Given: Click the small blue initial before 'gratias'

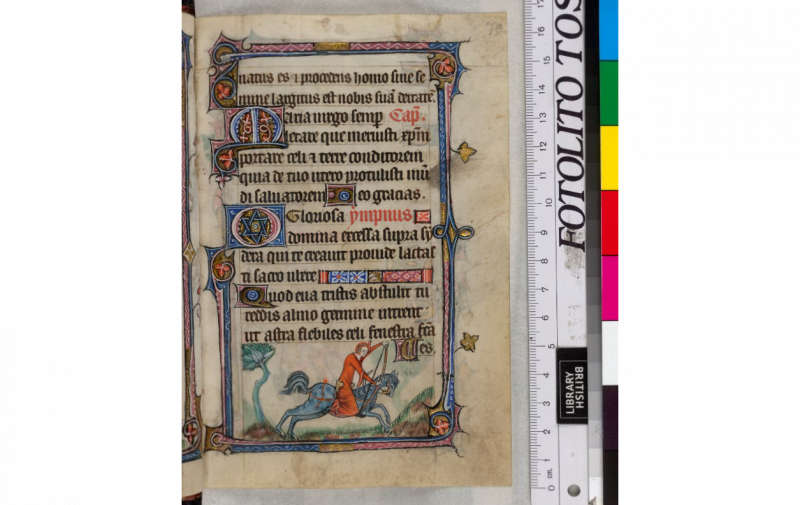Looking at the screenshot, I should pyautogui.click(x=341, y=195).
